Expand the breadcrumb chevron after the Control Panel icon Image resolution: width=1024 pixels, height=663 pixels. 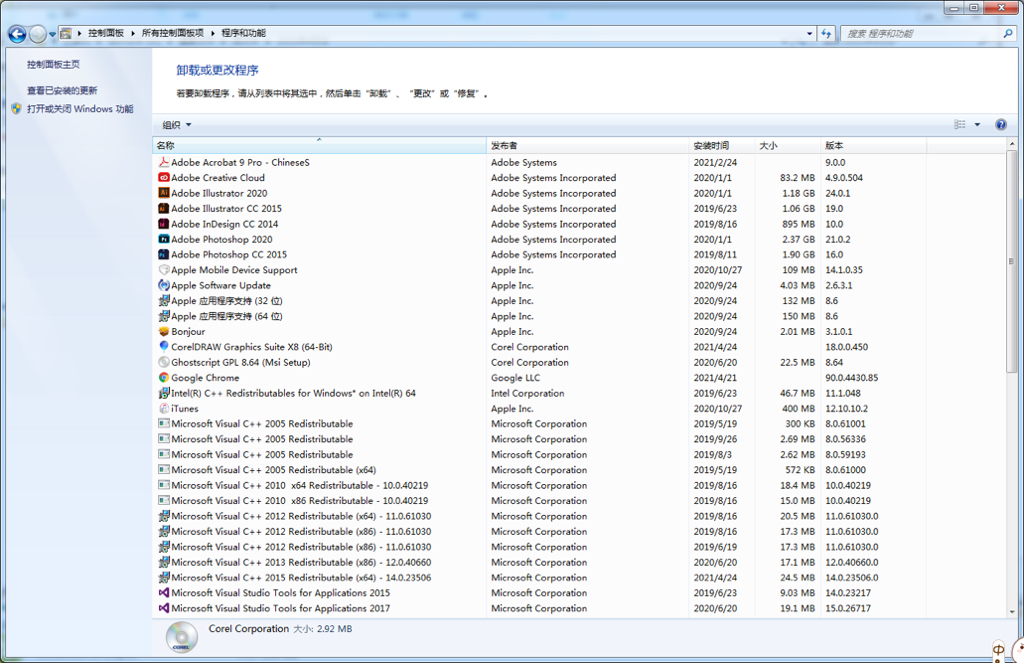pyautogui.click(x=80, y=33)
